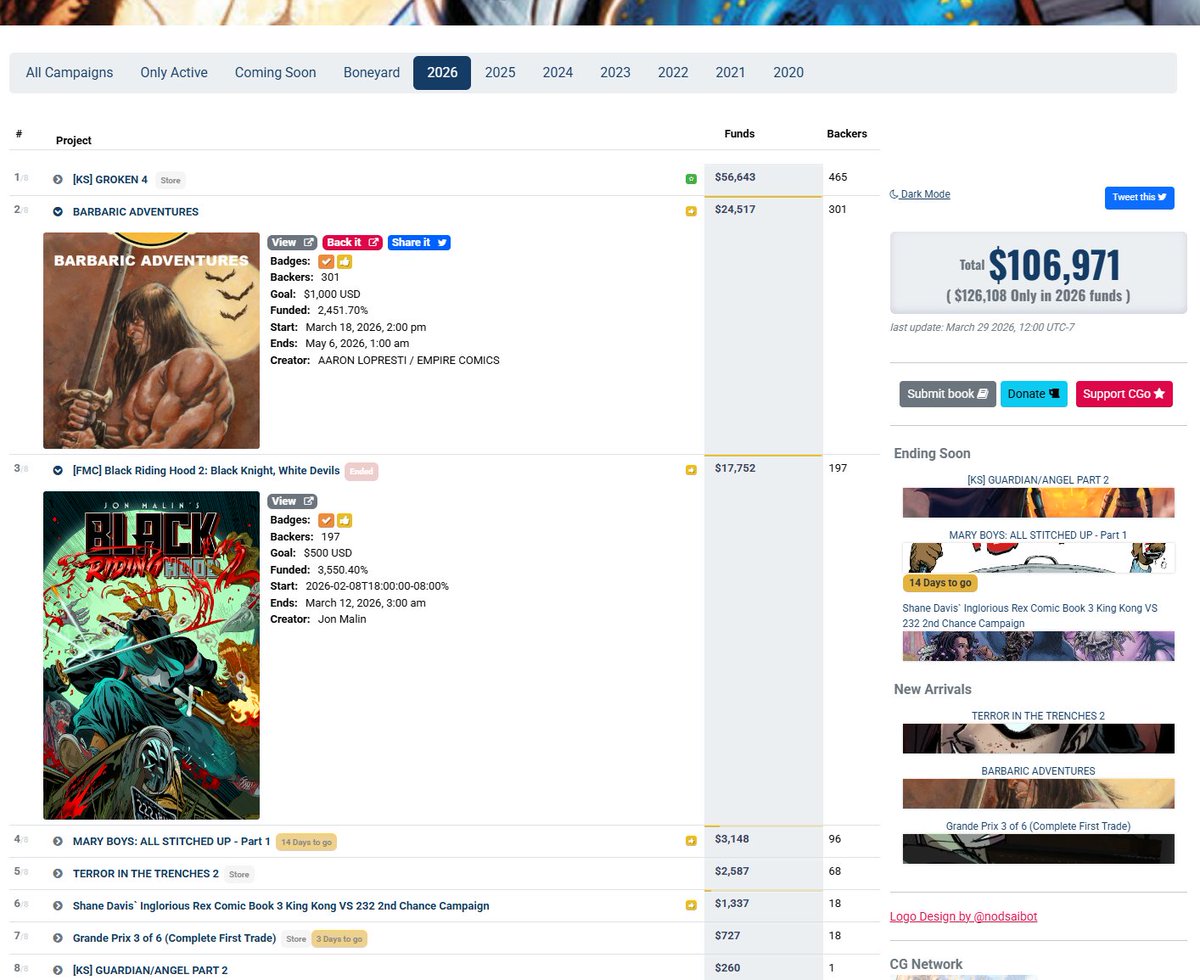Switch to the 2025 year tab

coord(500,73)
